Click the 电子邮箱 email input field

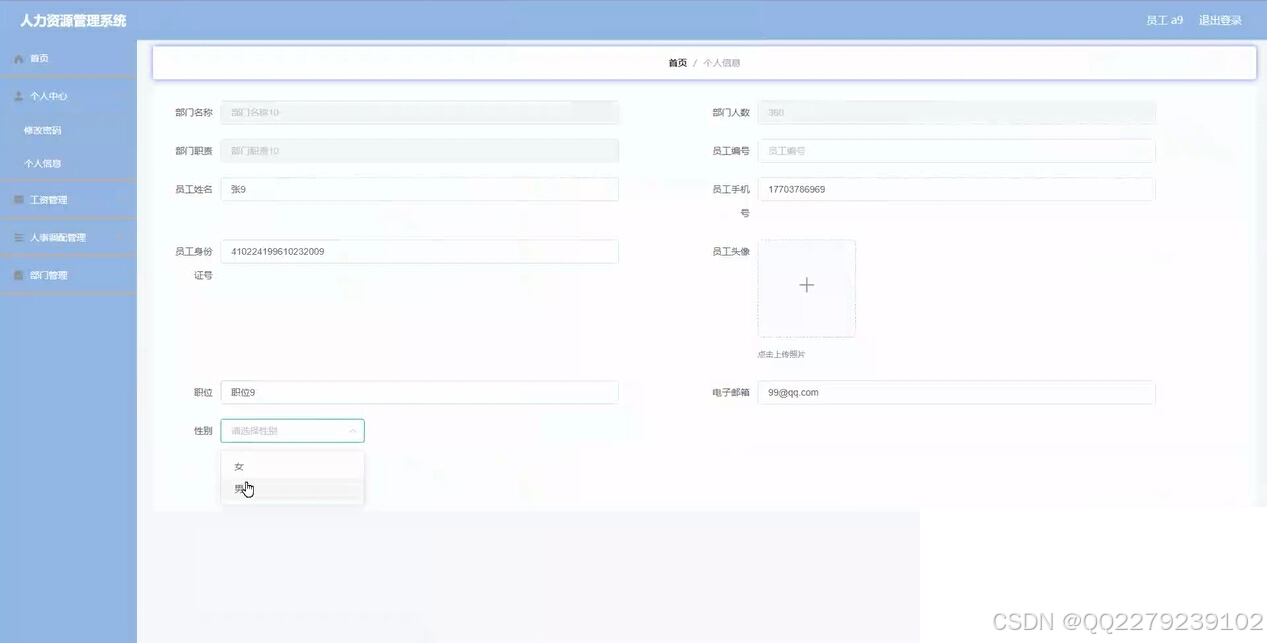956,392
